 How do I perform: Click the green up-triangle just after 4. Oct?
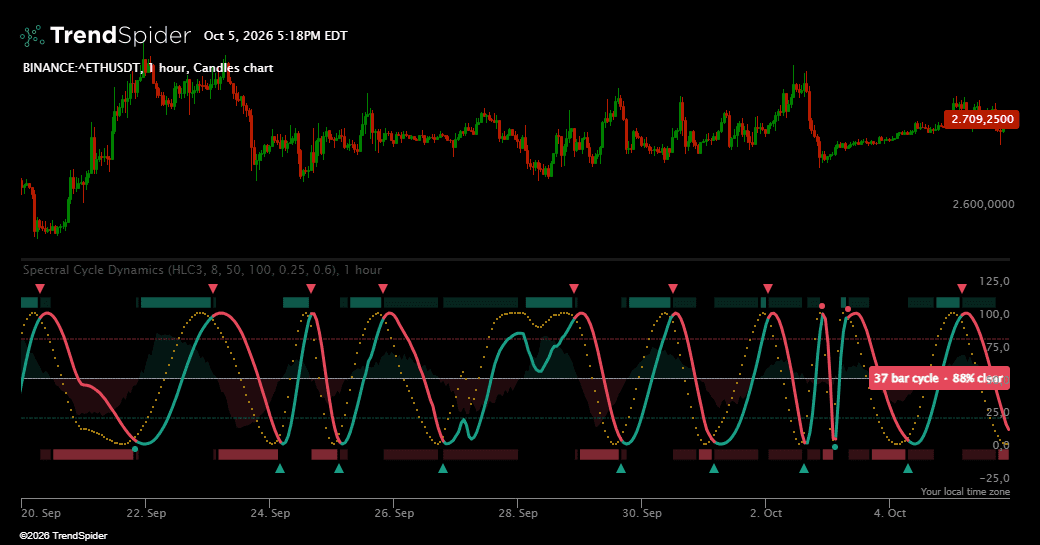(908, 469)
